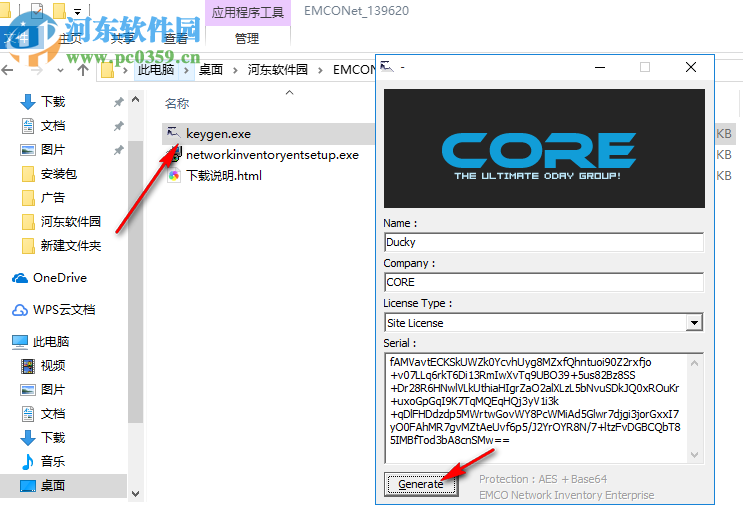Open 图片 under 此电脑
The width and height of the screenshot is (743, 505).
[x=53, y=389]
